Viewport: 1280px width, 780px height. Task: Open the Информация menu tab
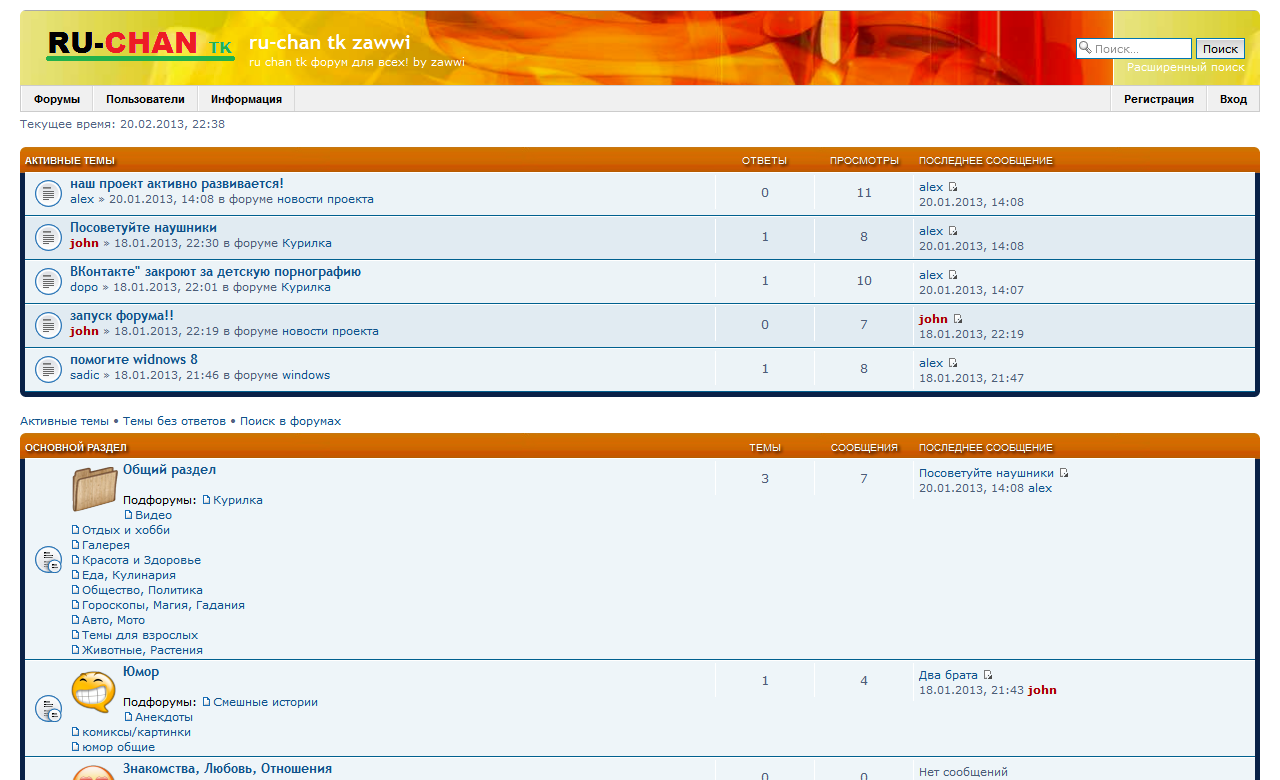tap(246, 99)
